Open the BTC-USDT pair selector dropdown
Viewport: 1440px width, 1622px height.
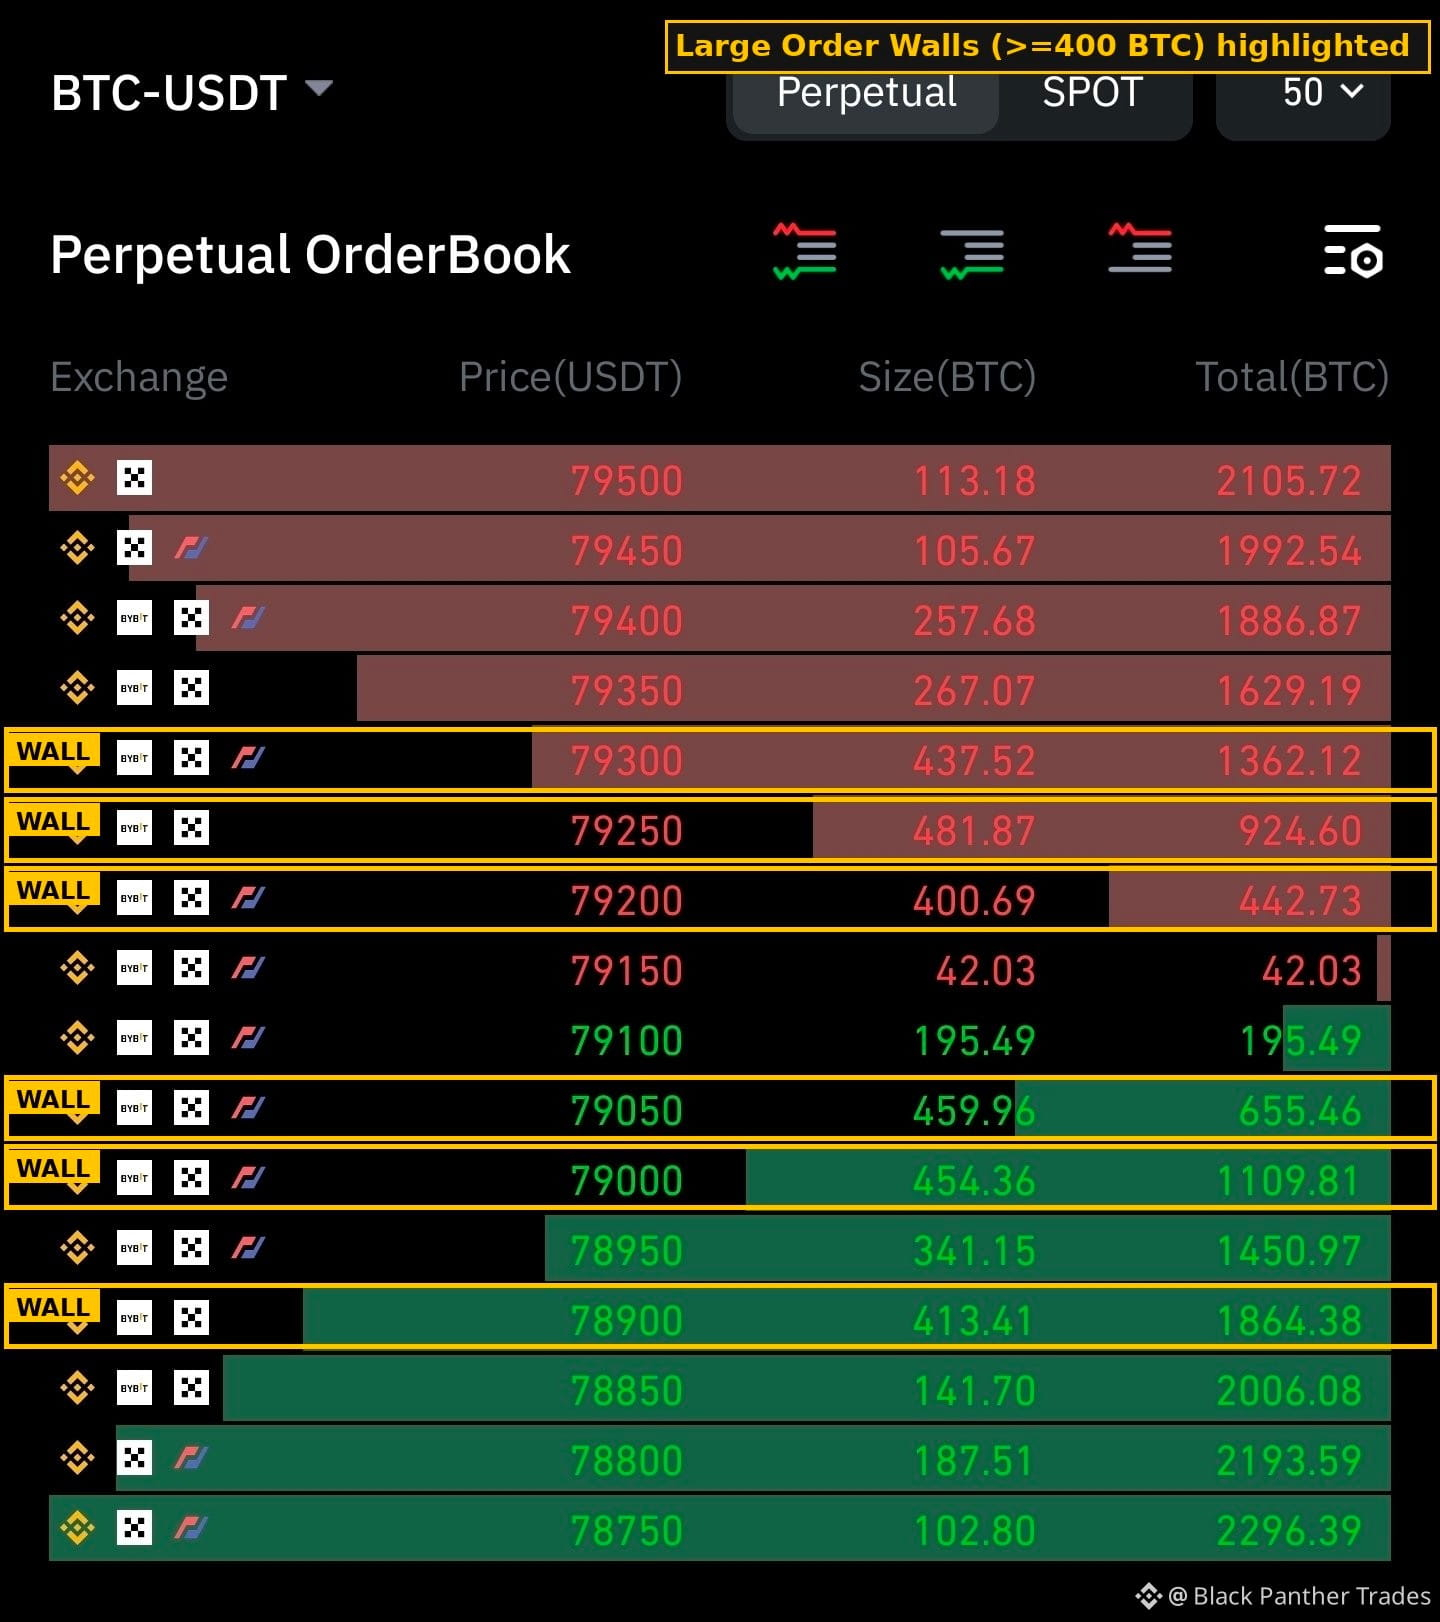tap(191, 93)
